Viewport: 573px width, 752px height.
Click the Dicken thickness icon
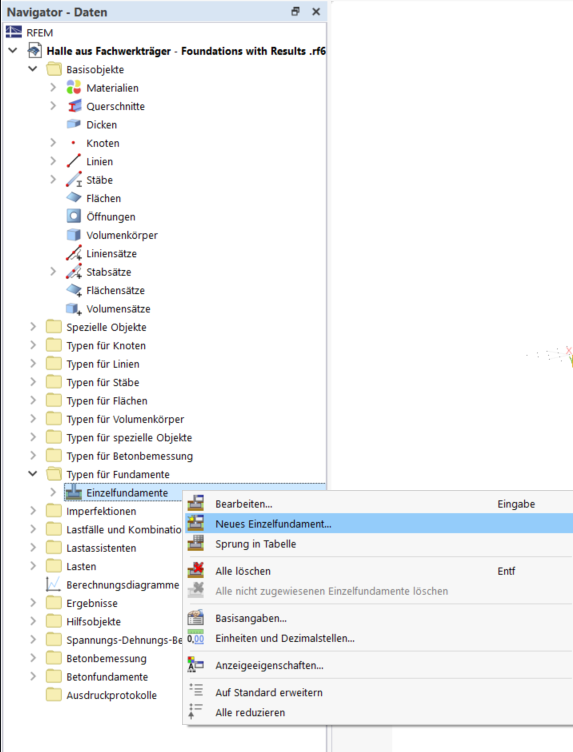(x=73, y=124)
